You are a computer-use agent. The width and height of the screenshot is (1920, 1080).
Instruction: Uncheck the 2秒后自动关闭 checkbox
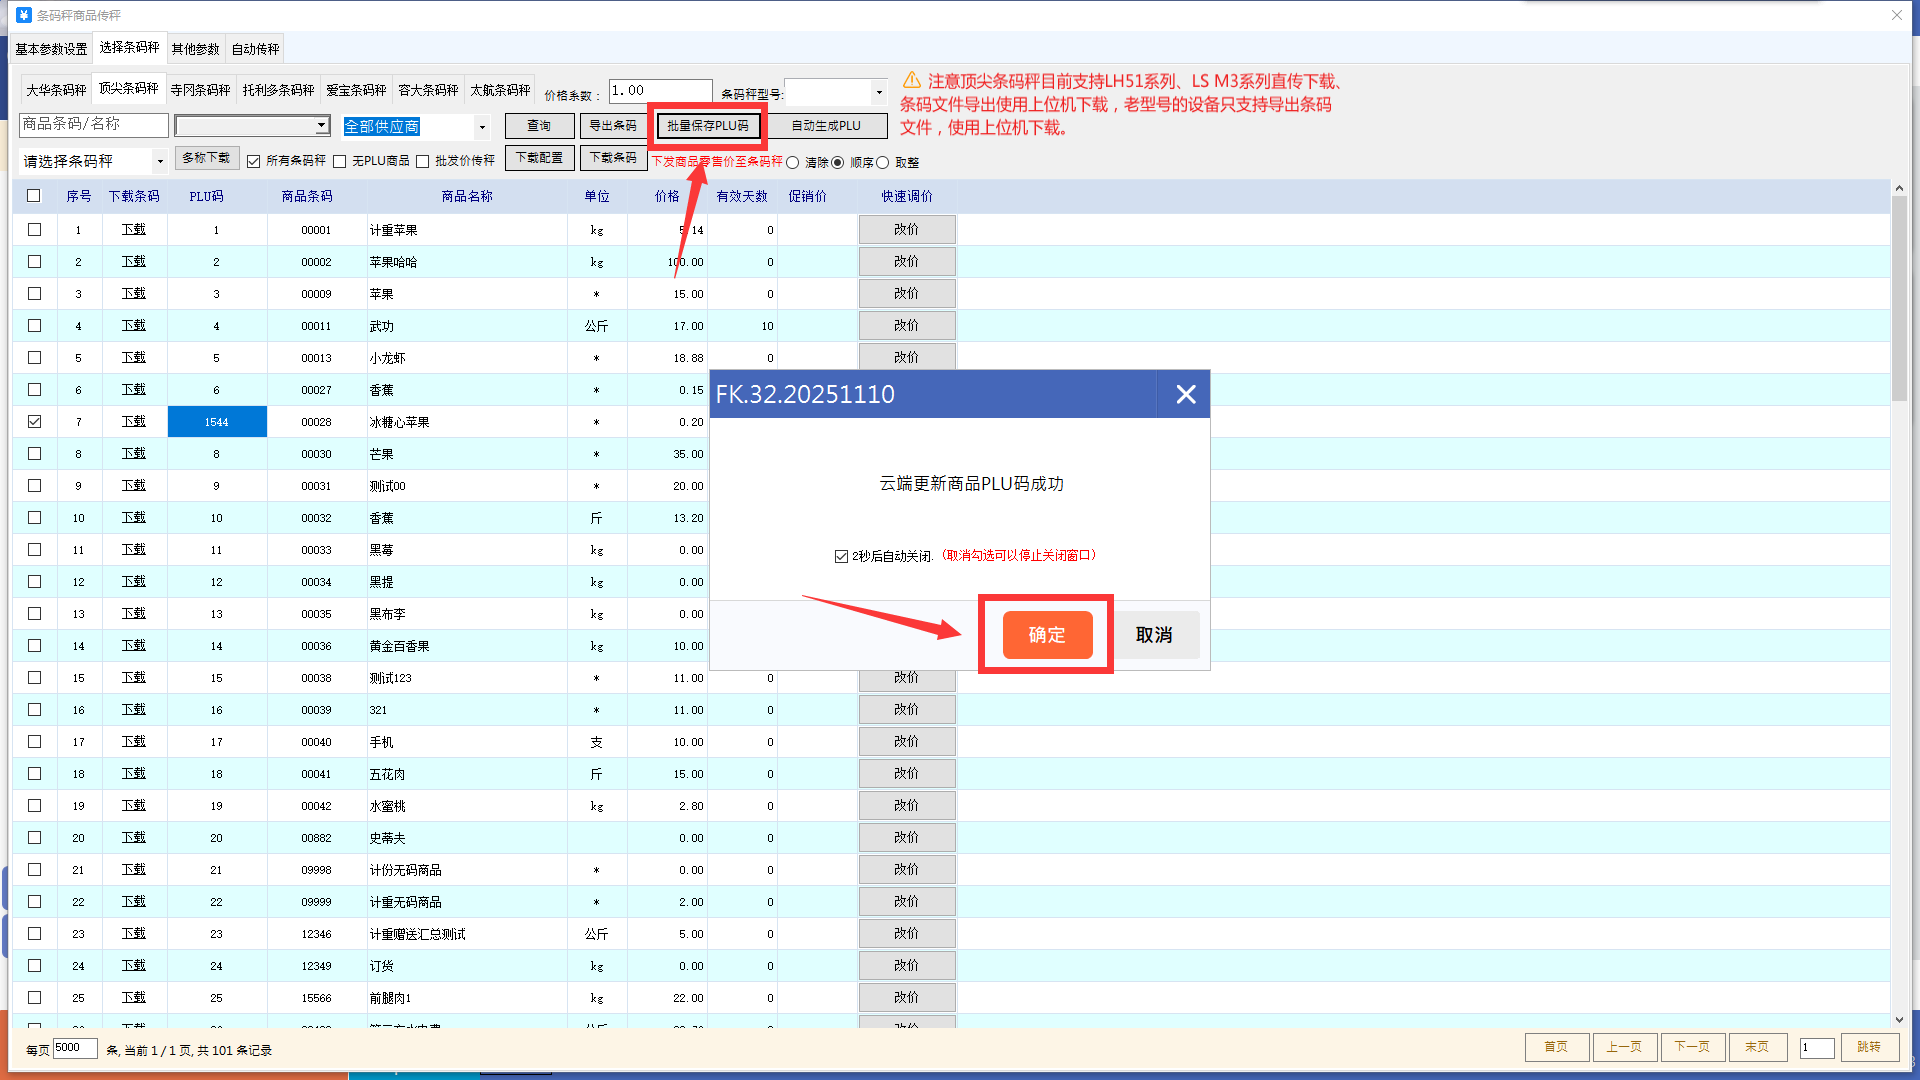[x=841, y=556]
